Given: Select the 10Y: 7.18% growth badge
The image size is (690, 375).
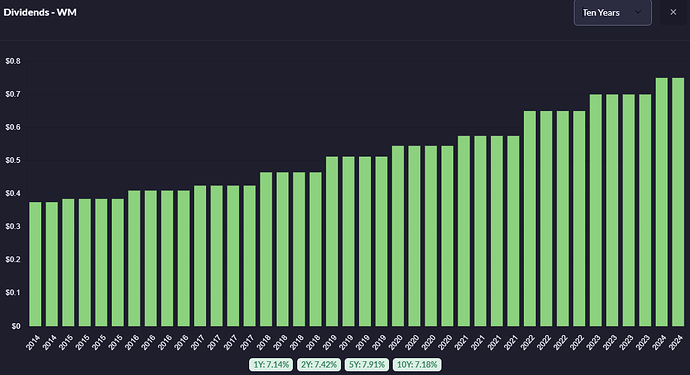Looking at the screenshot, I should click(417, 364).
